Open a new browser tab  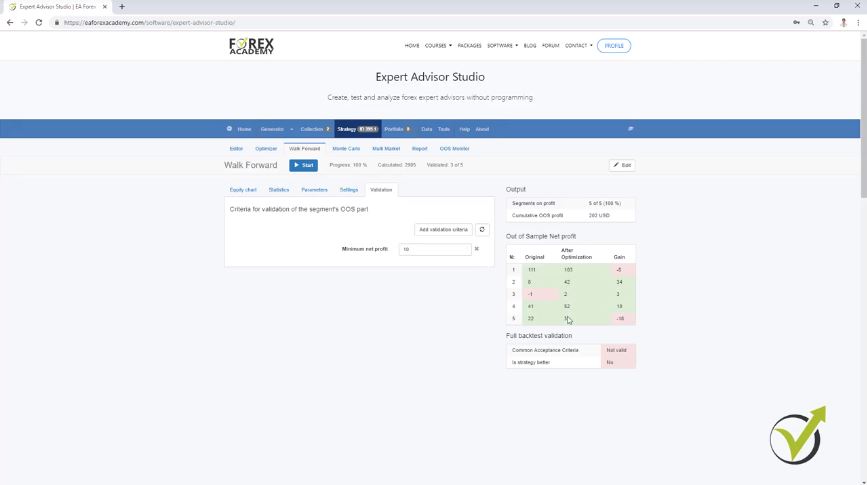122,7
